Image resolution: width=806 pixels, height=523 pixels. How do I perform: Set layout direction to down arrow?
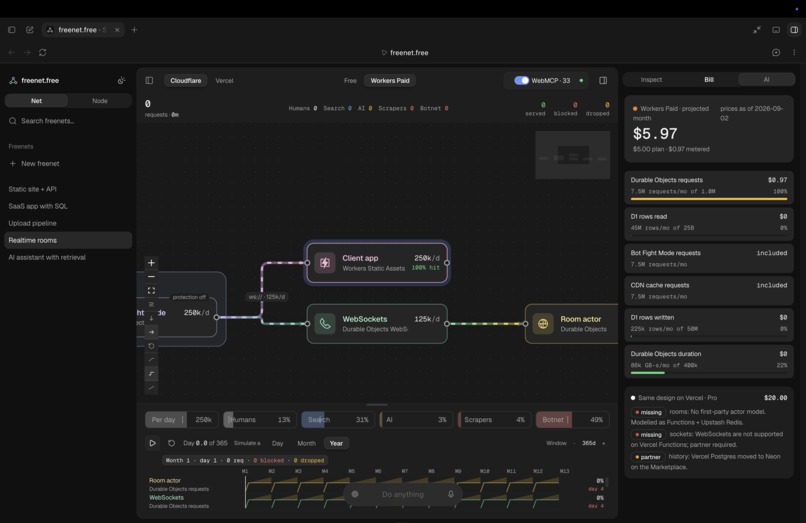151,318
